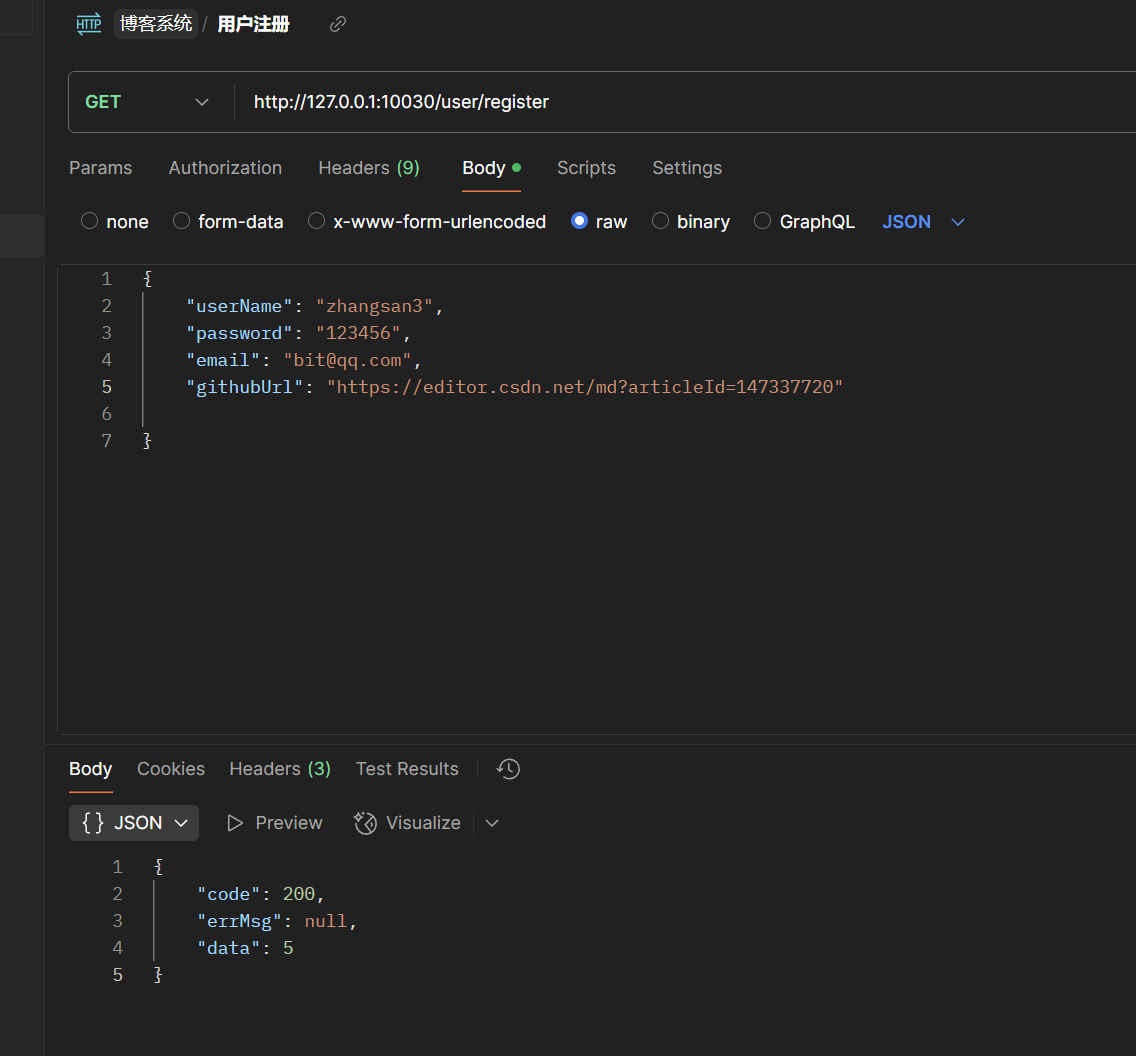Switch to response Body tab
Screen dimensions: 1136x1056
point(91,769)
